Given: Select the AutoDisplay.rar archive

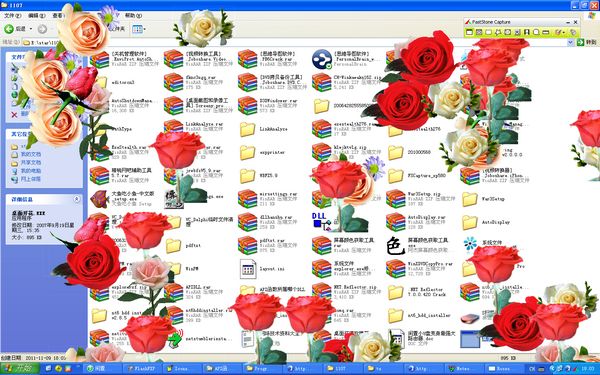Looking at the screenshot, I should point(395,222).
